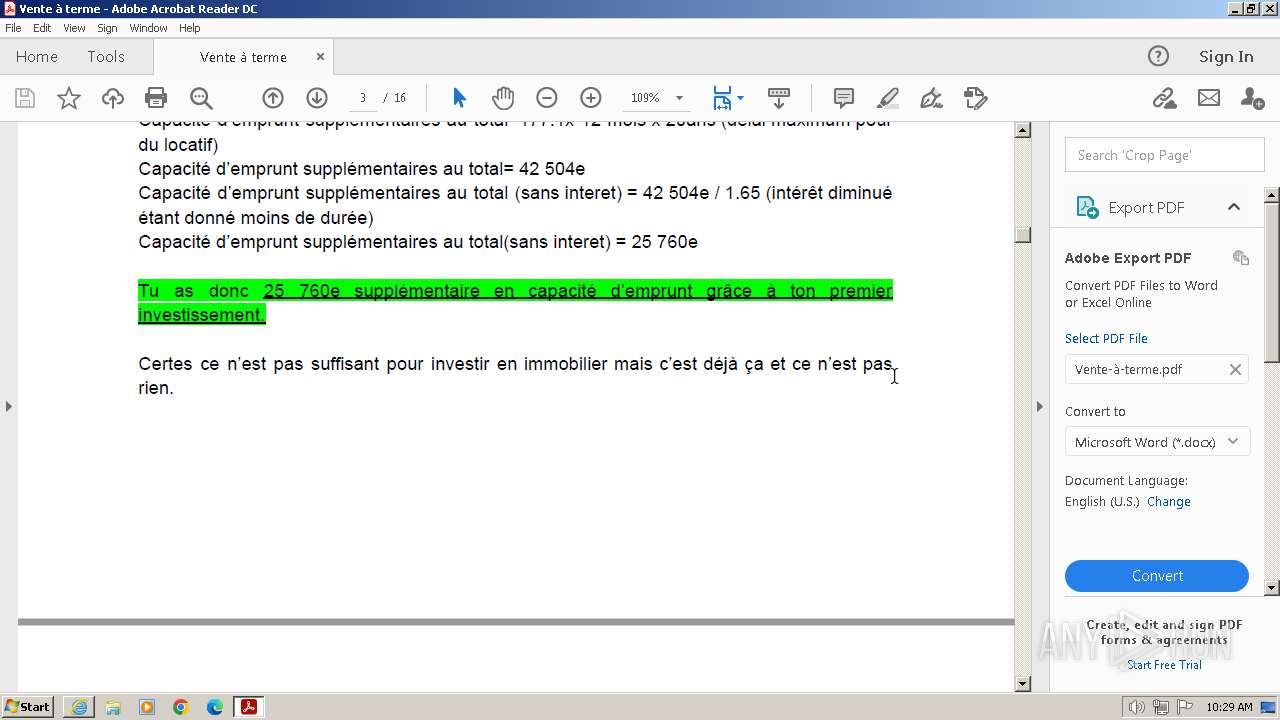Select the Highlight text pen tool
The width and height of the screenshot is (1280, 720).
pyautogui.click(x=888, y=98)
